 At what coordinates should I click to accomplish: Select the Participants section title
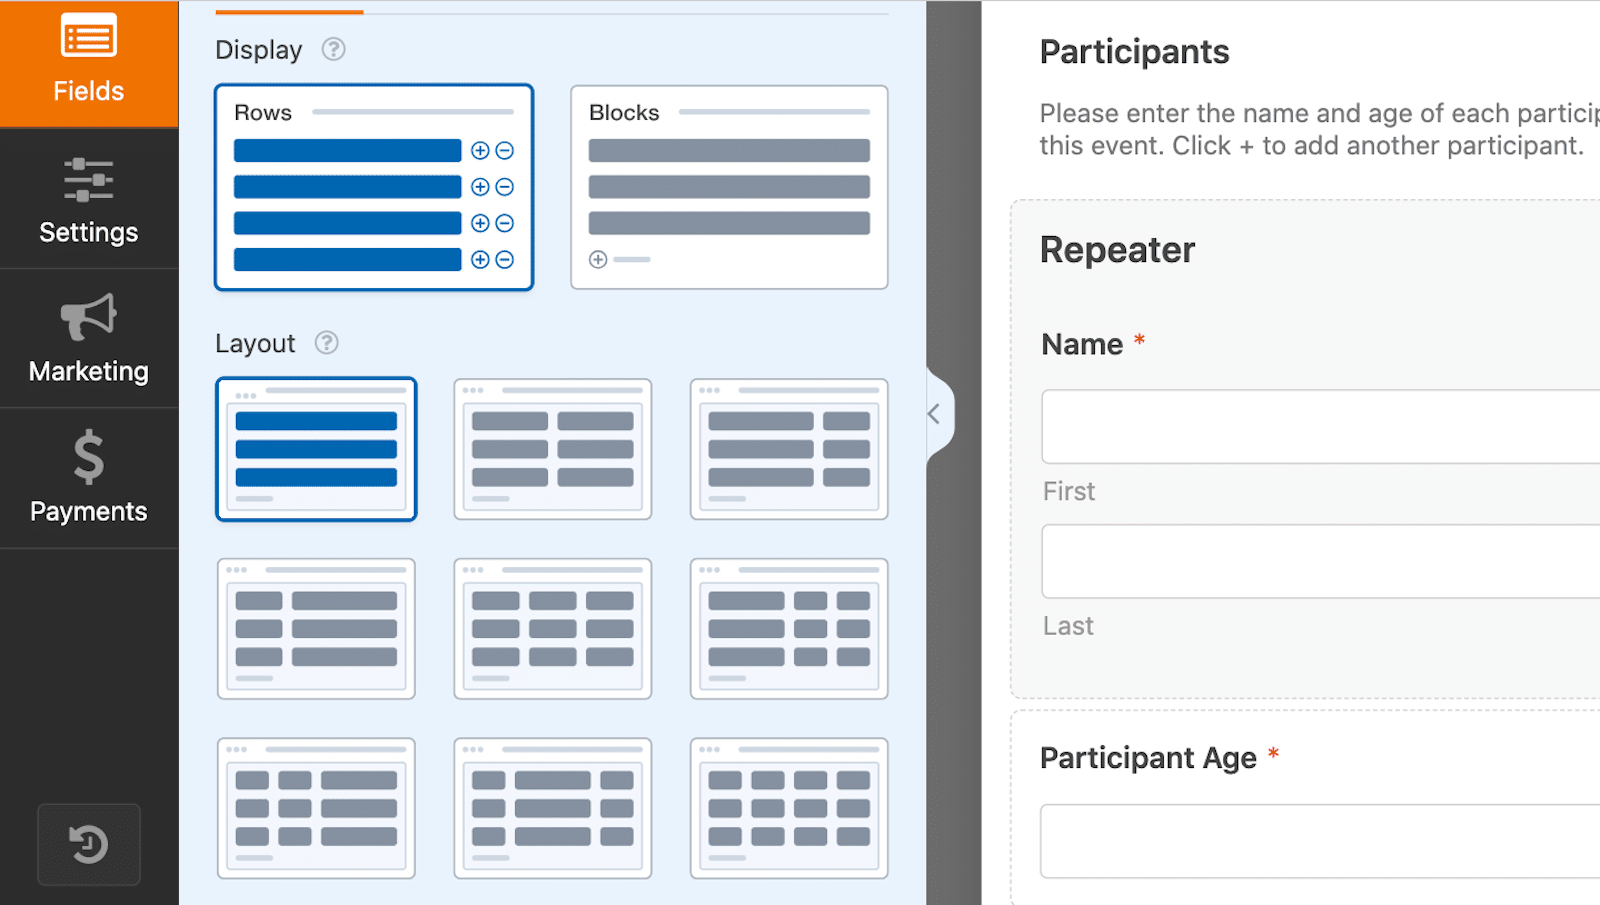[x=1134, y=52]
